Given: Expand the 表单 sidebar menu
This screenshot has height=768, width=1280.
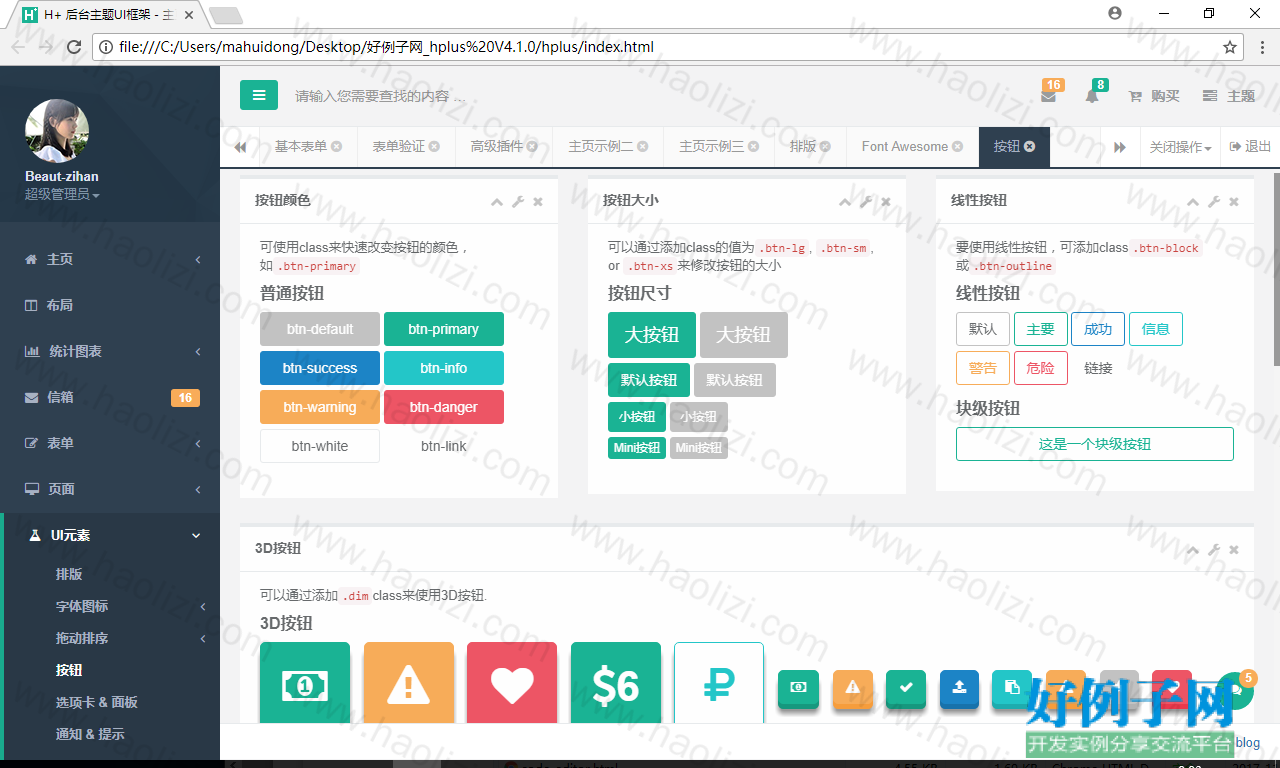Looking at the screenshot, I should pos(110,443).
